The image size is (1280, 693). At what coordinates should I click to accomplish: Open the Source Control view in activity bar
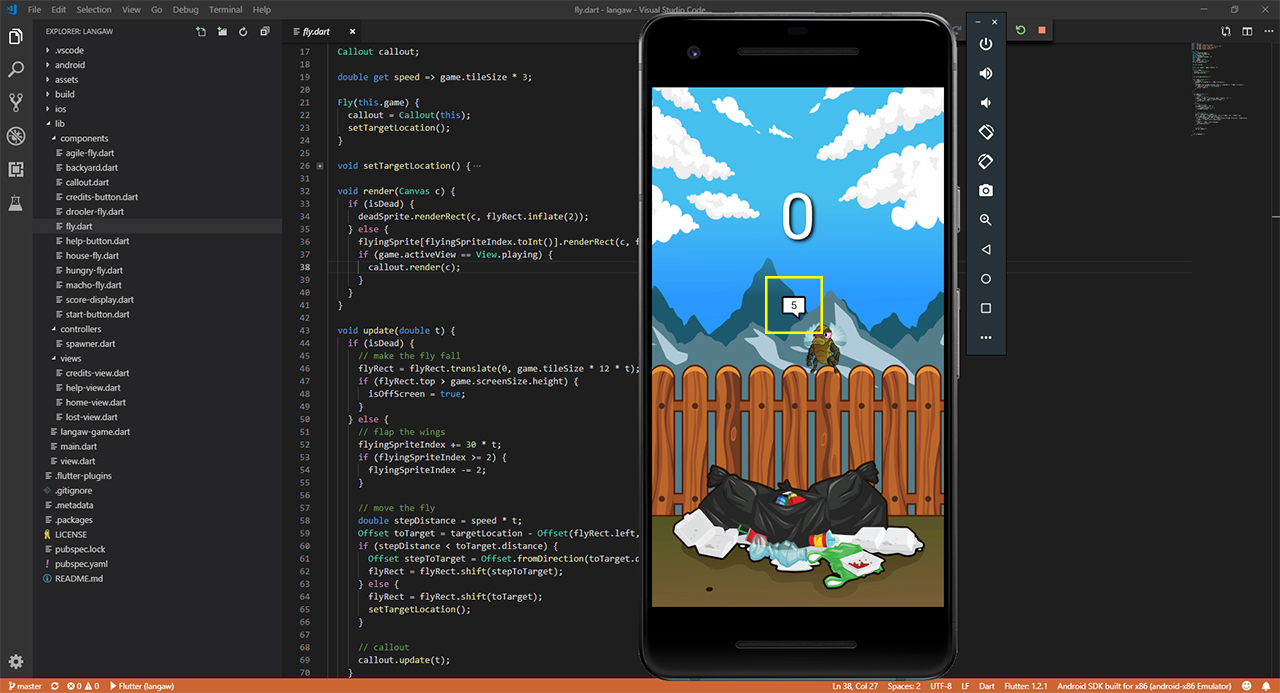[16, 102]
